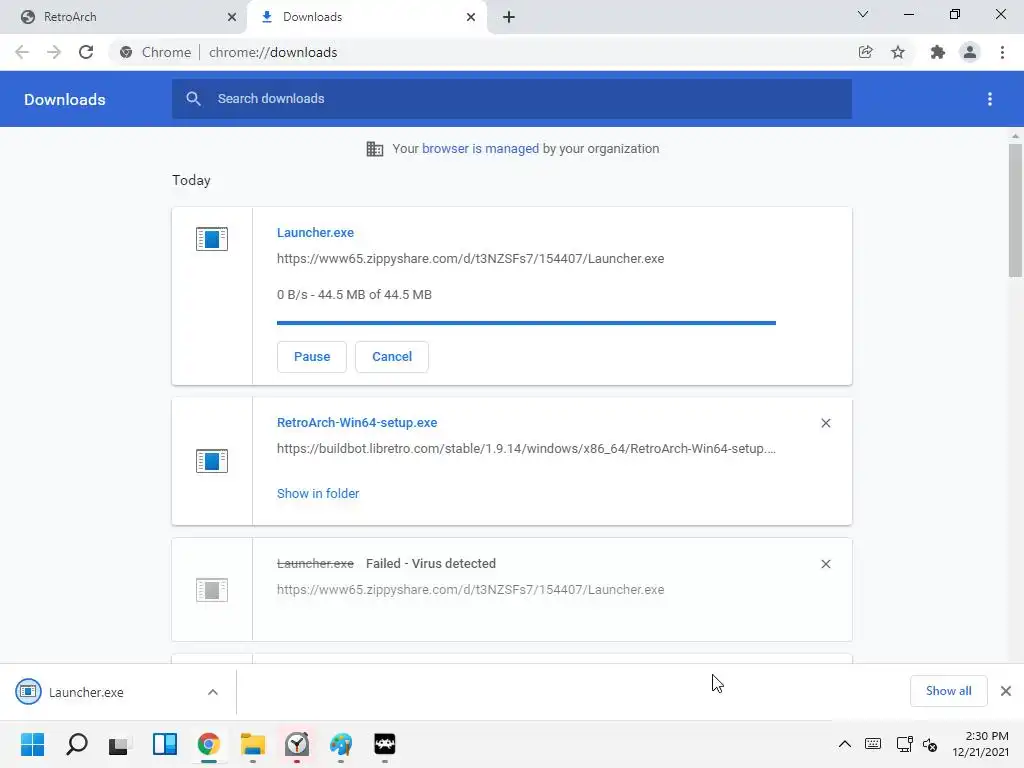Expand Launcher.exe options in download shelf
1024x768 pixels.
pyautogui.click(x=213, y=692)
